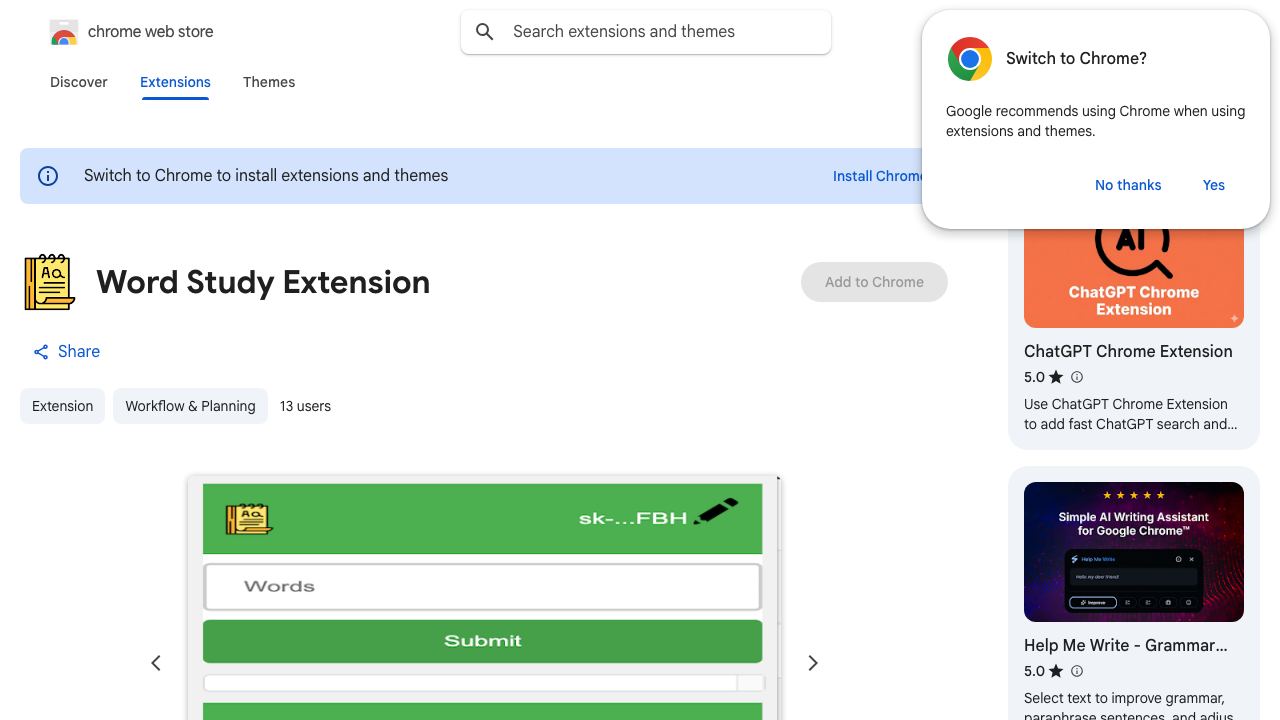Image resolution: width=1280 pixels, height=720 pixels.
Task: Click the Word Study Extension heading
Action: [263, 282]
